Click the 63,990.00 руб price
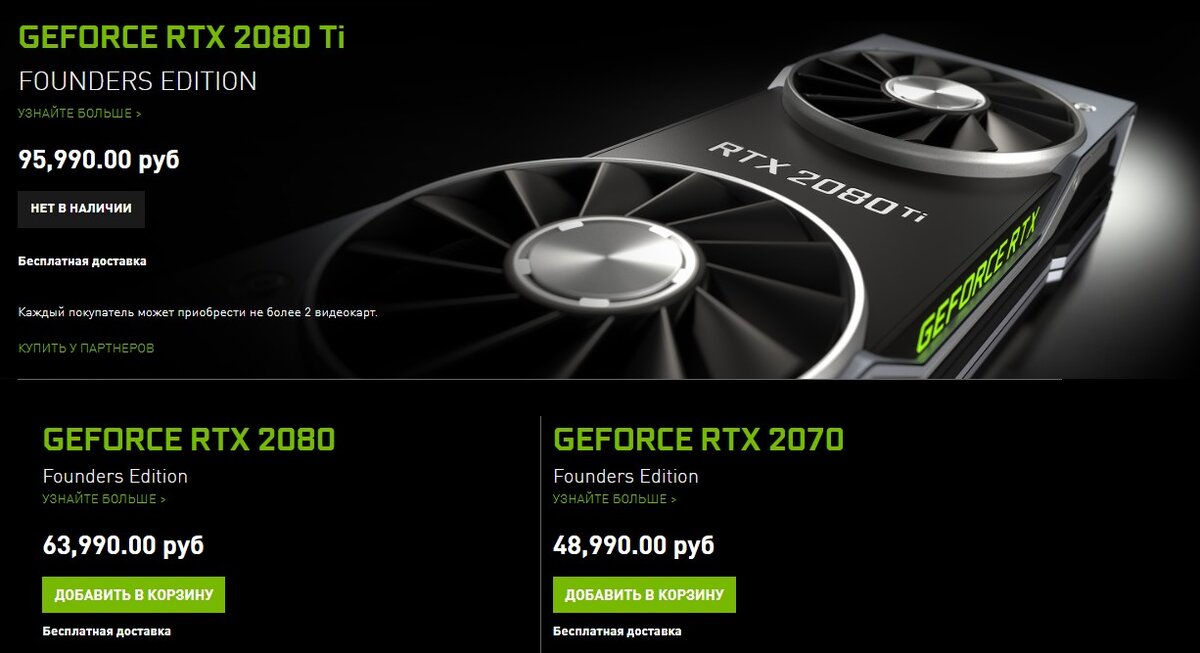The height and width of the screenshot is (653, 1200). pyautogui.click(x=123, y=545)
